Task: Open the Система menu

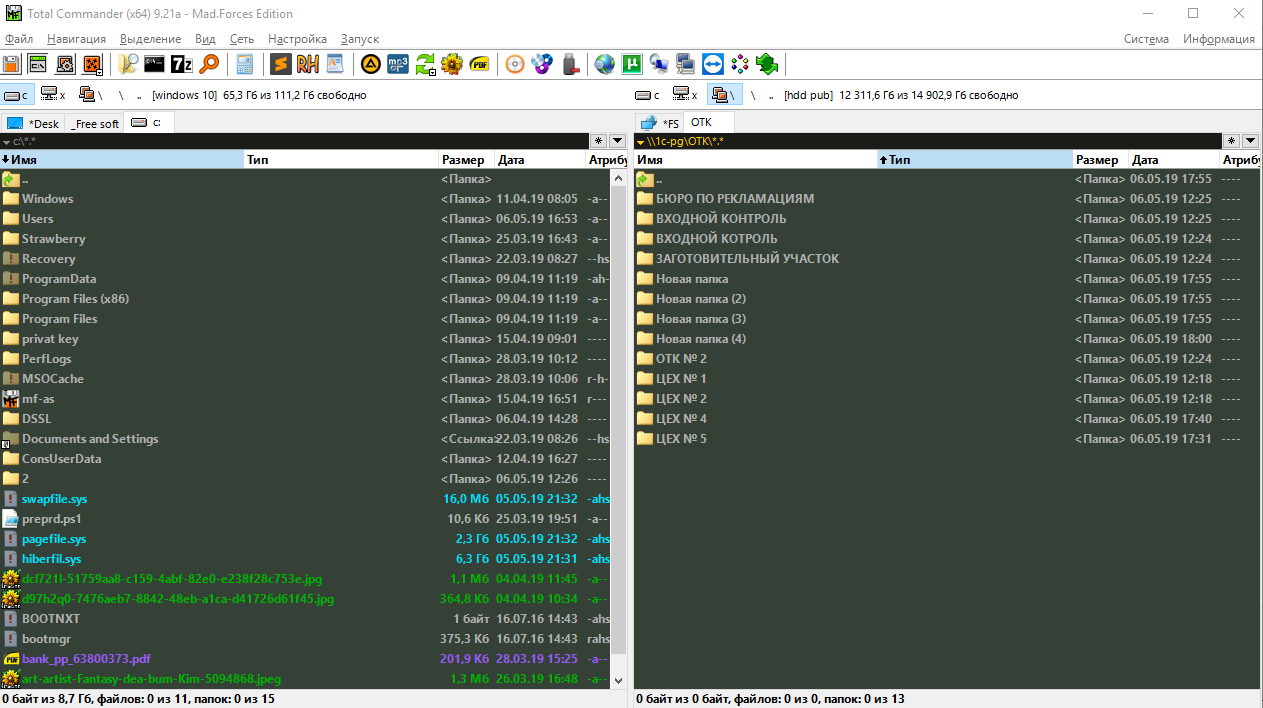Action: click(x=1146, y=39)
